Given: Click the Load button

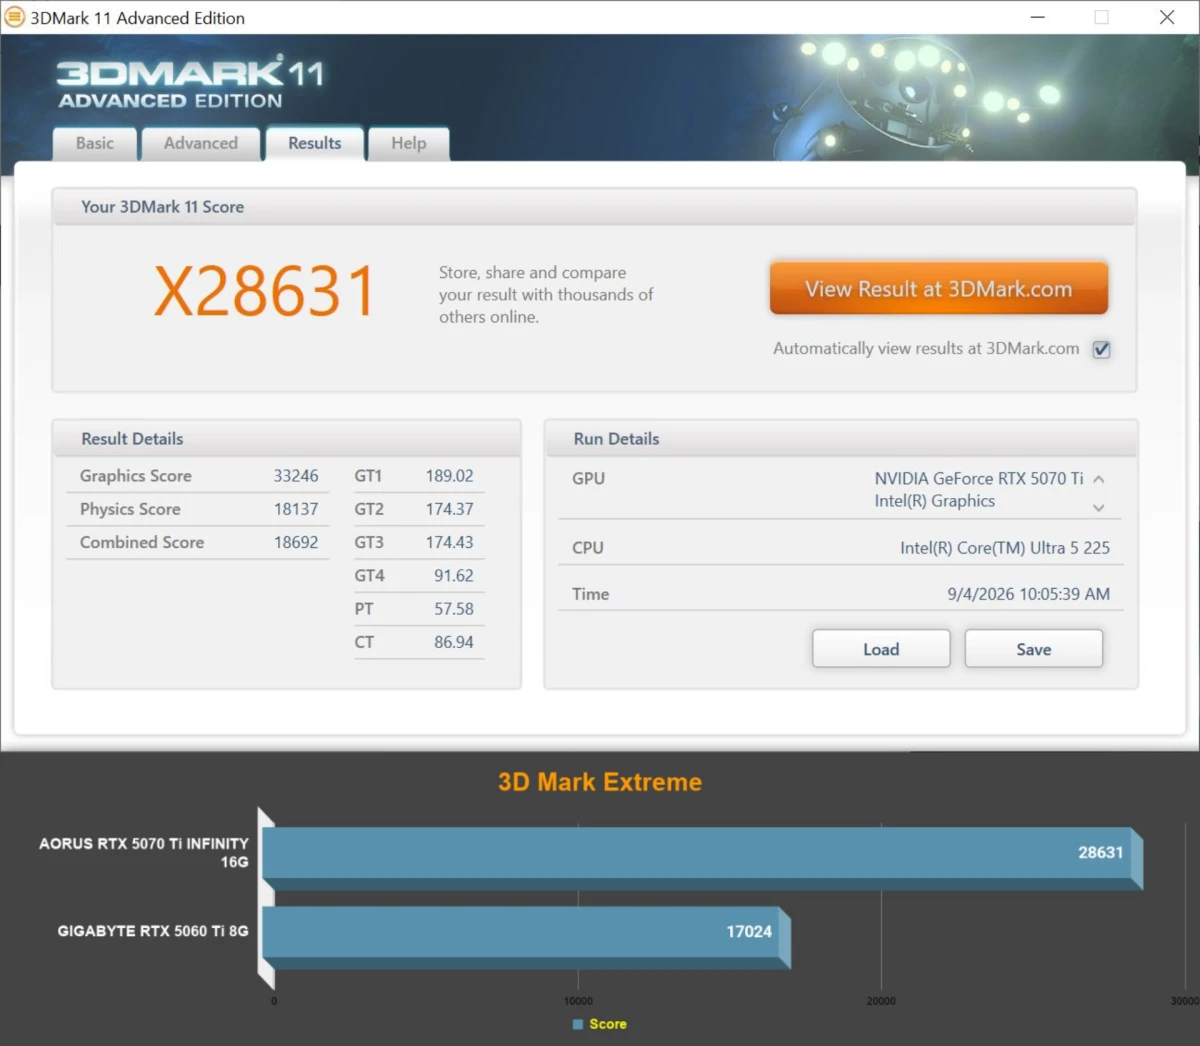Looking at the screenshot, I should [x=881, y=649].
